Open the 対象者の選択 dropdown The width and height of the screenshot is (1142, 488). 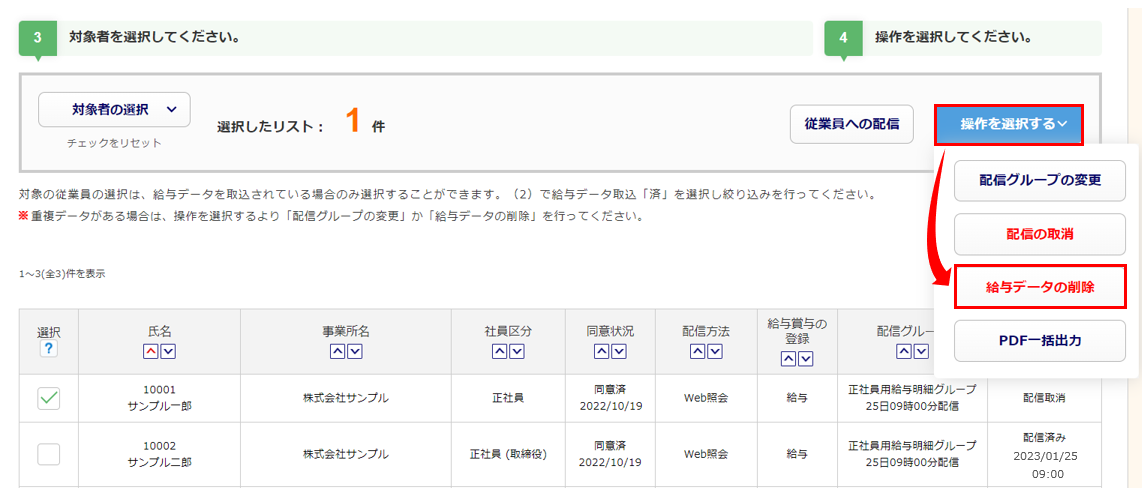[x=114, y=110]
